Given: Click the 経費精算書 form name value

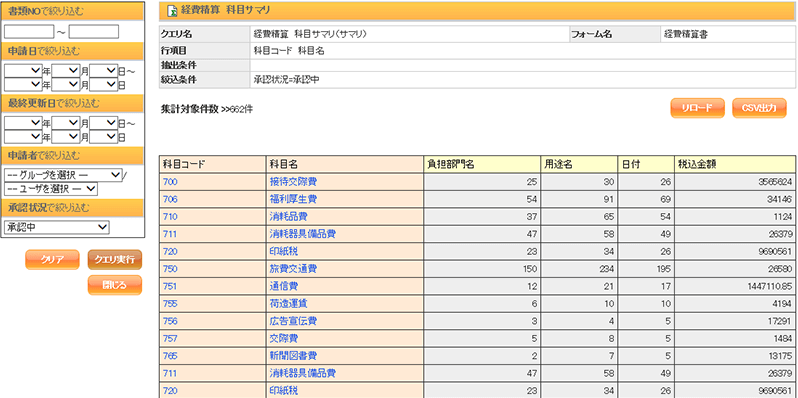Looking at the screenshot, I should (686, 35).
